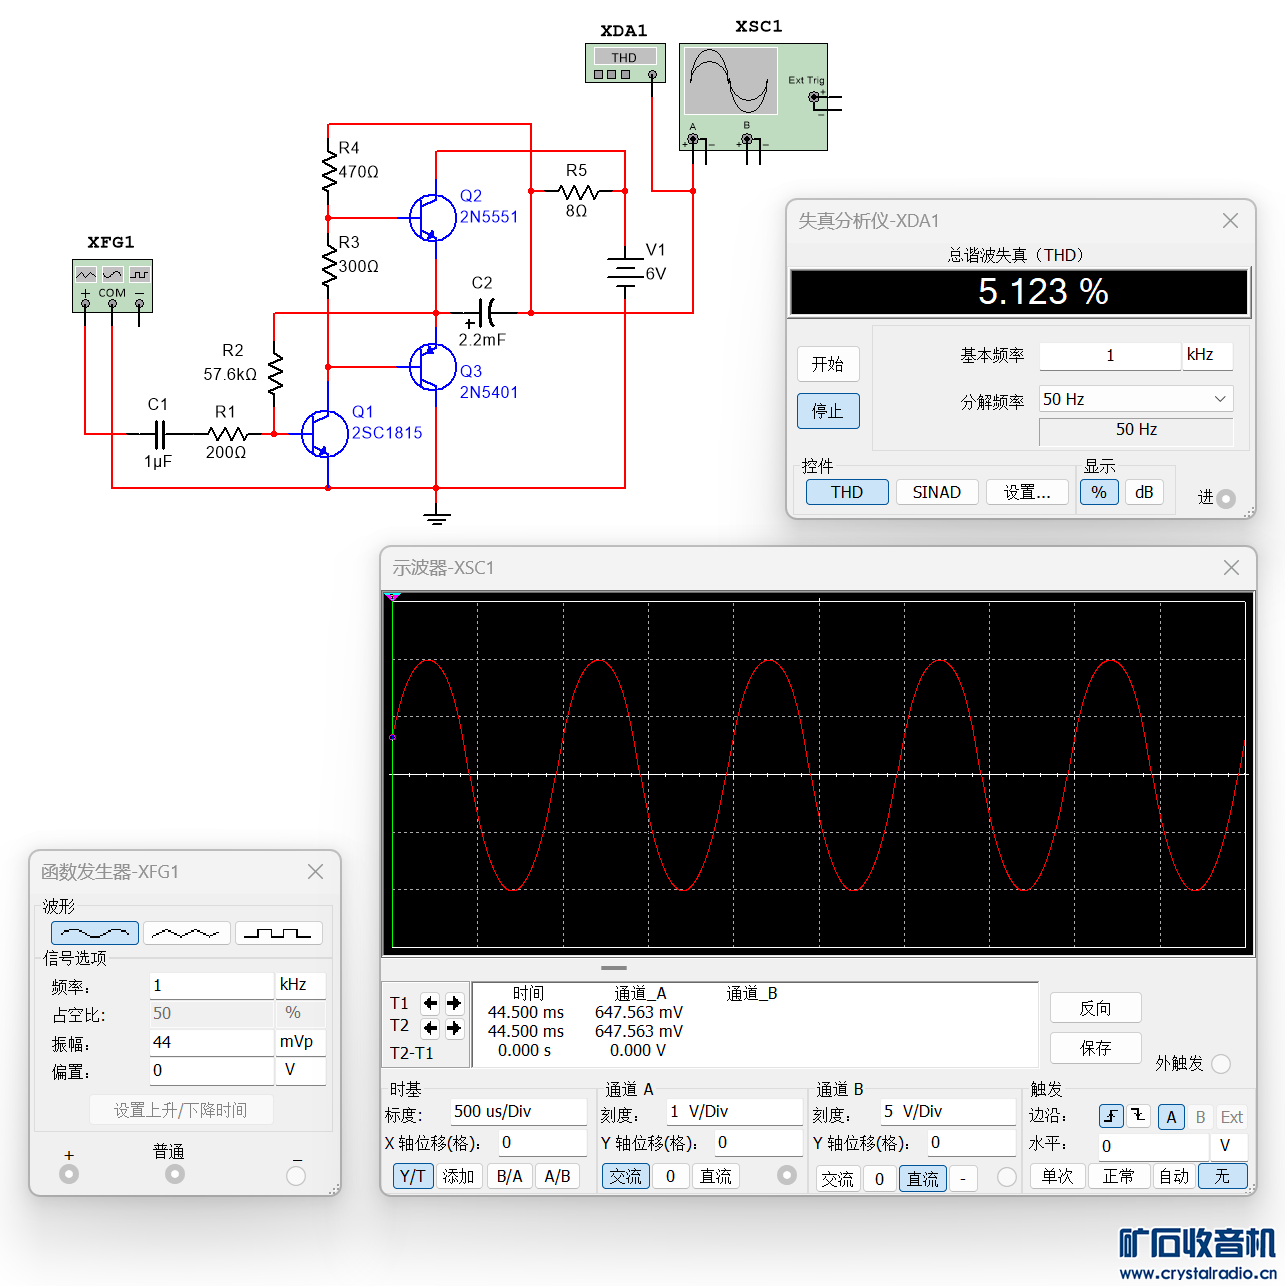Move cursor T2 left arrow
Image resolution: width=1285 pixels, height=1286 pixels.
(430, 1027)
